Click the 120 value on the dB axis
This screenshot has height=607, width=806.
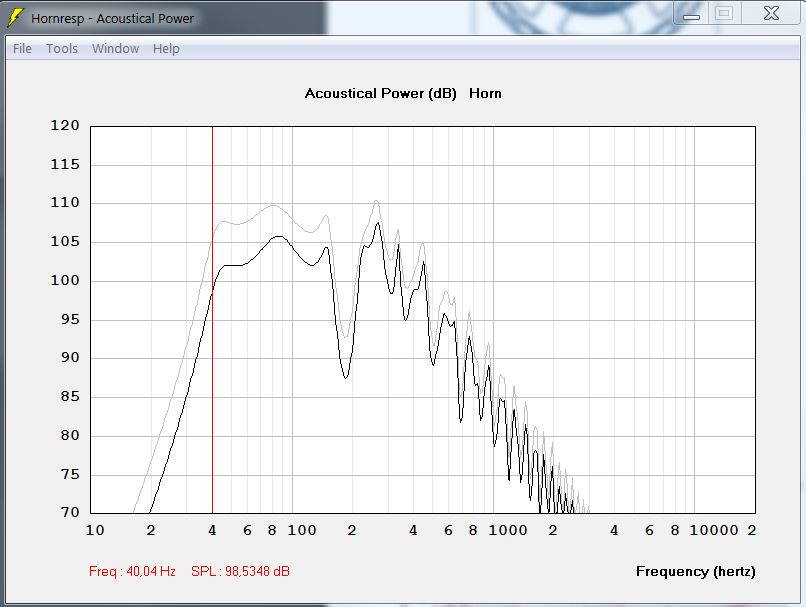65,125
